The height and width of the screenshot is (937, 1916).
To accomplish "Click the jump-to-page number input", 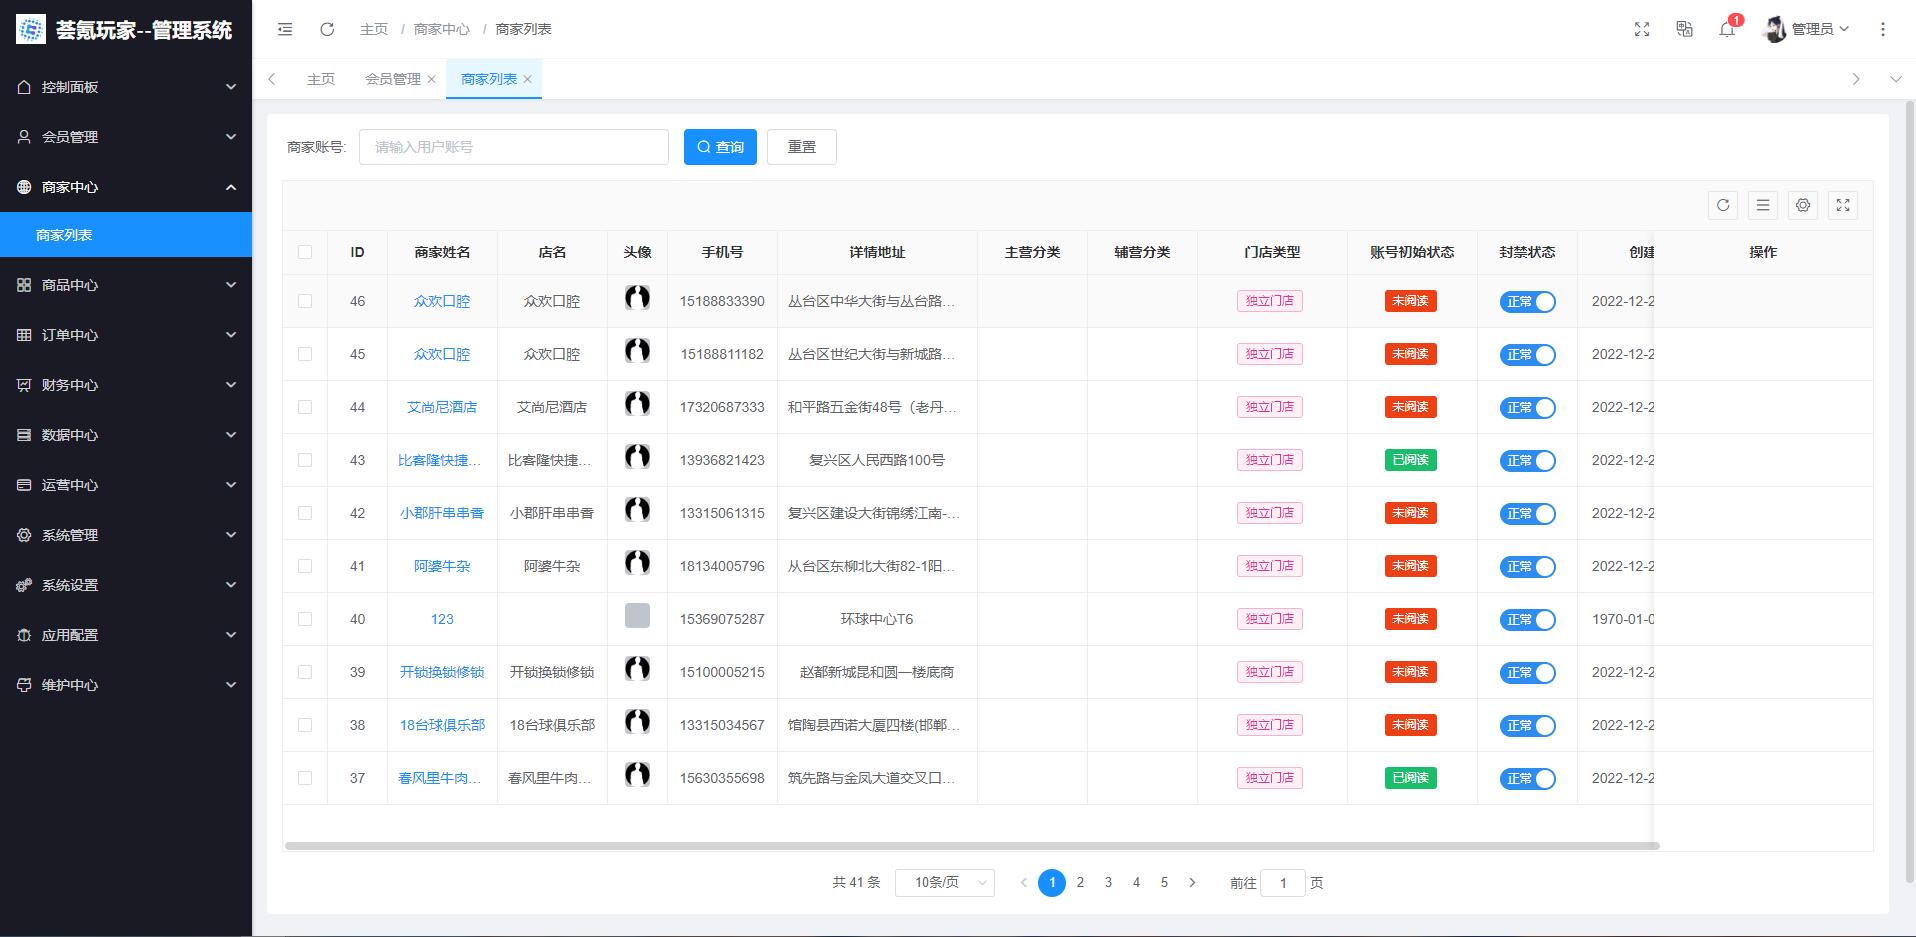I will [x=1283, y=882].
